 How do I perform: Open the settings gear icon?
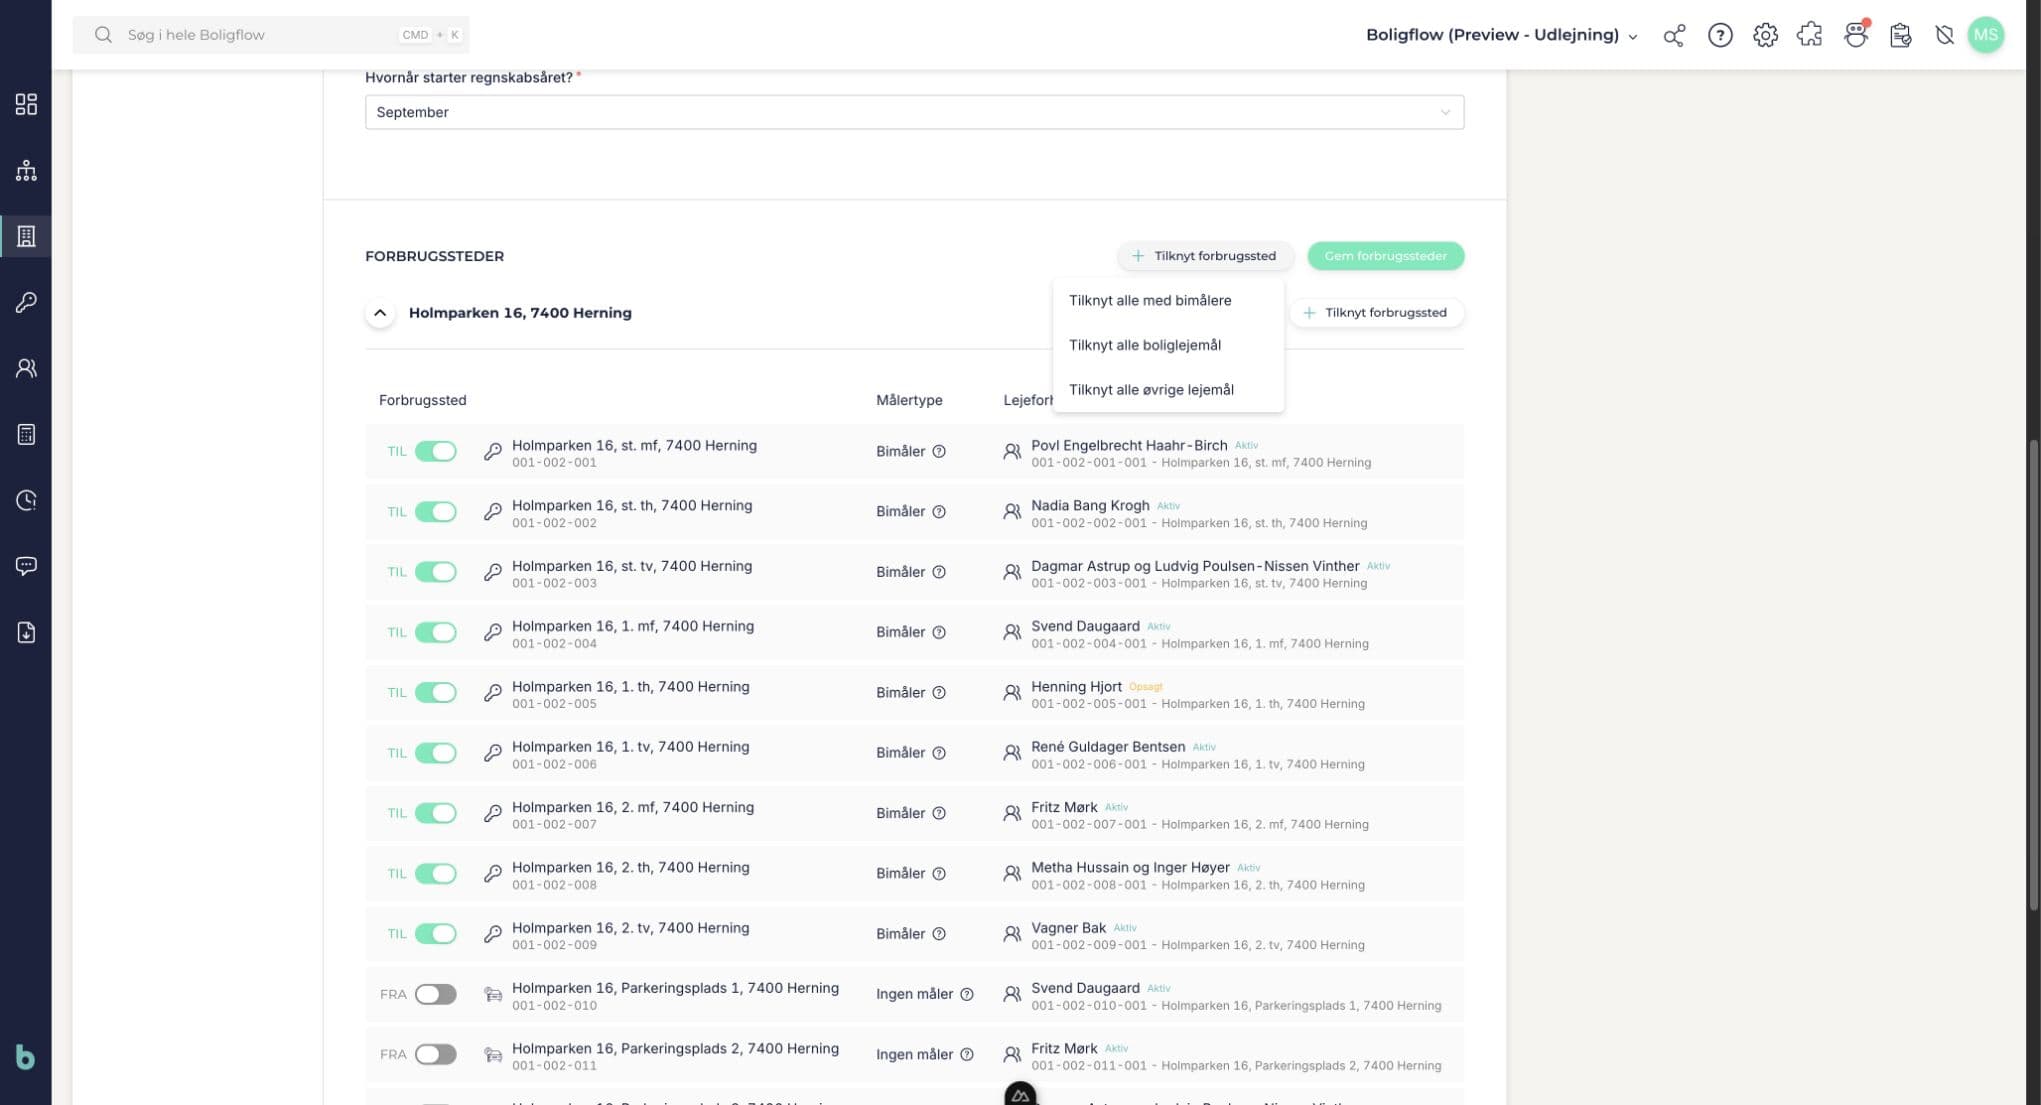(1765, 35)
